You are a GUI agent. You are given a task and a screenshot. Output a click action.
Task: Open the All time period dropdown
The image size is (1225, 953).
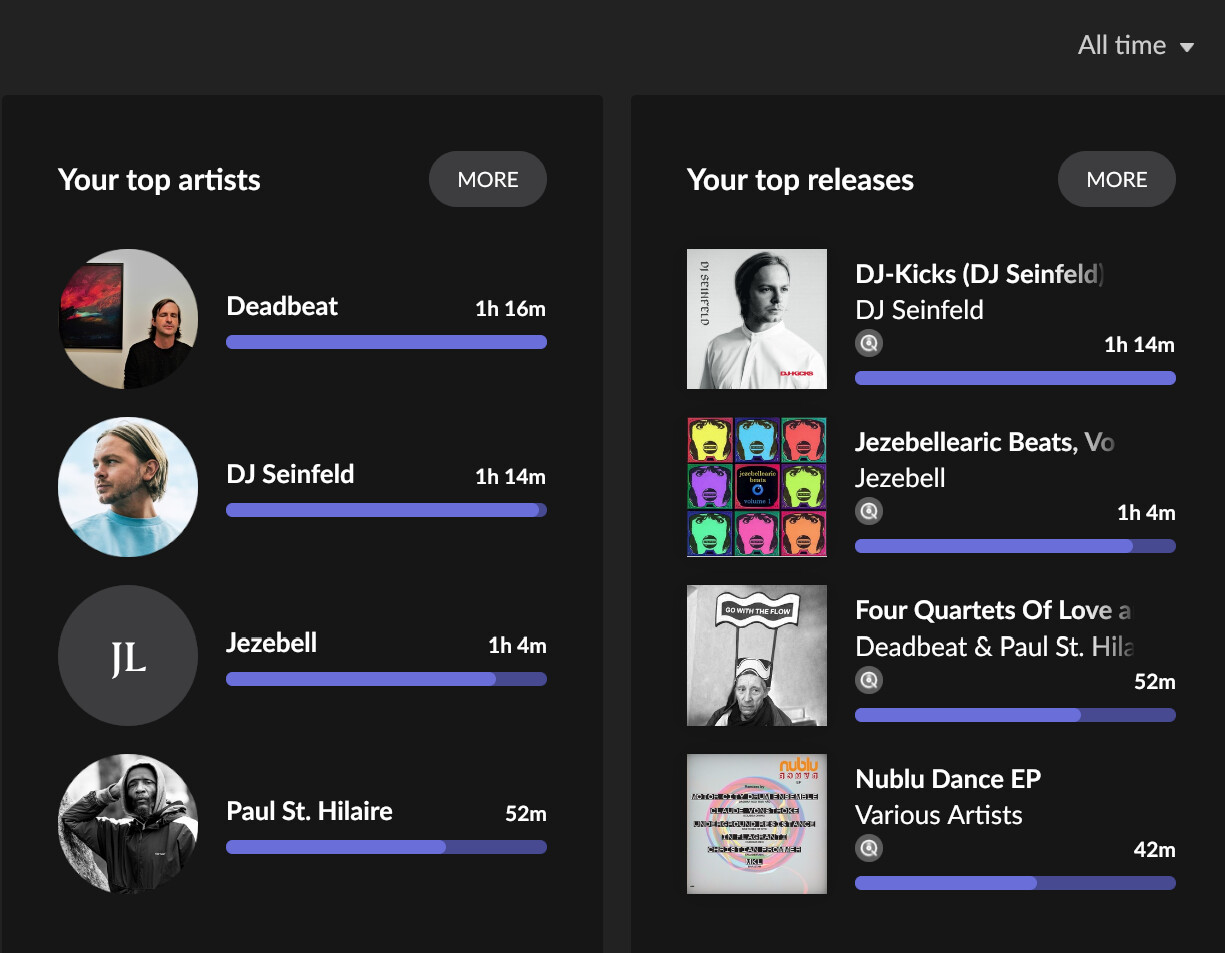click(1136, 46)
